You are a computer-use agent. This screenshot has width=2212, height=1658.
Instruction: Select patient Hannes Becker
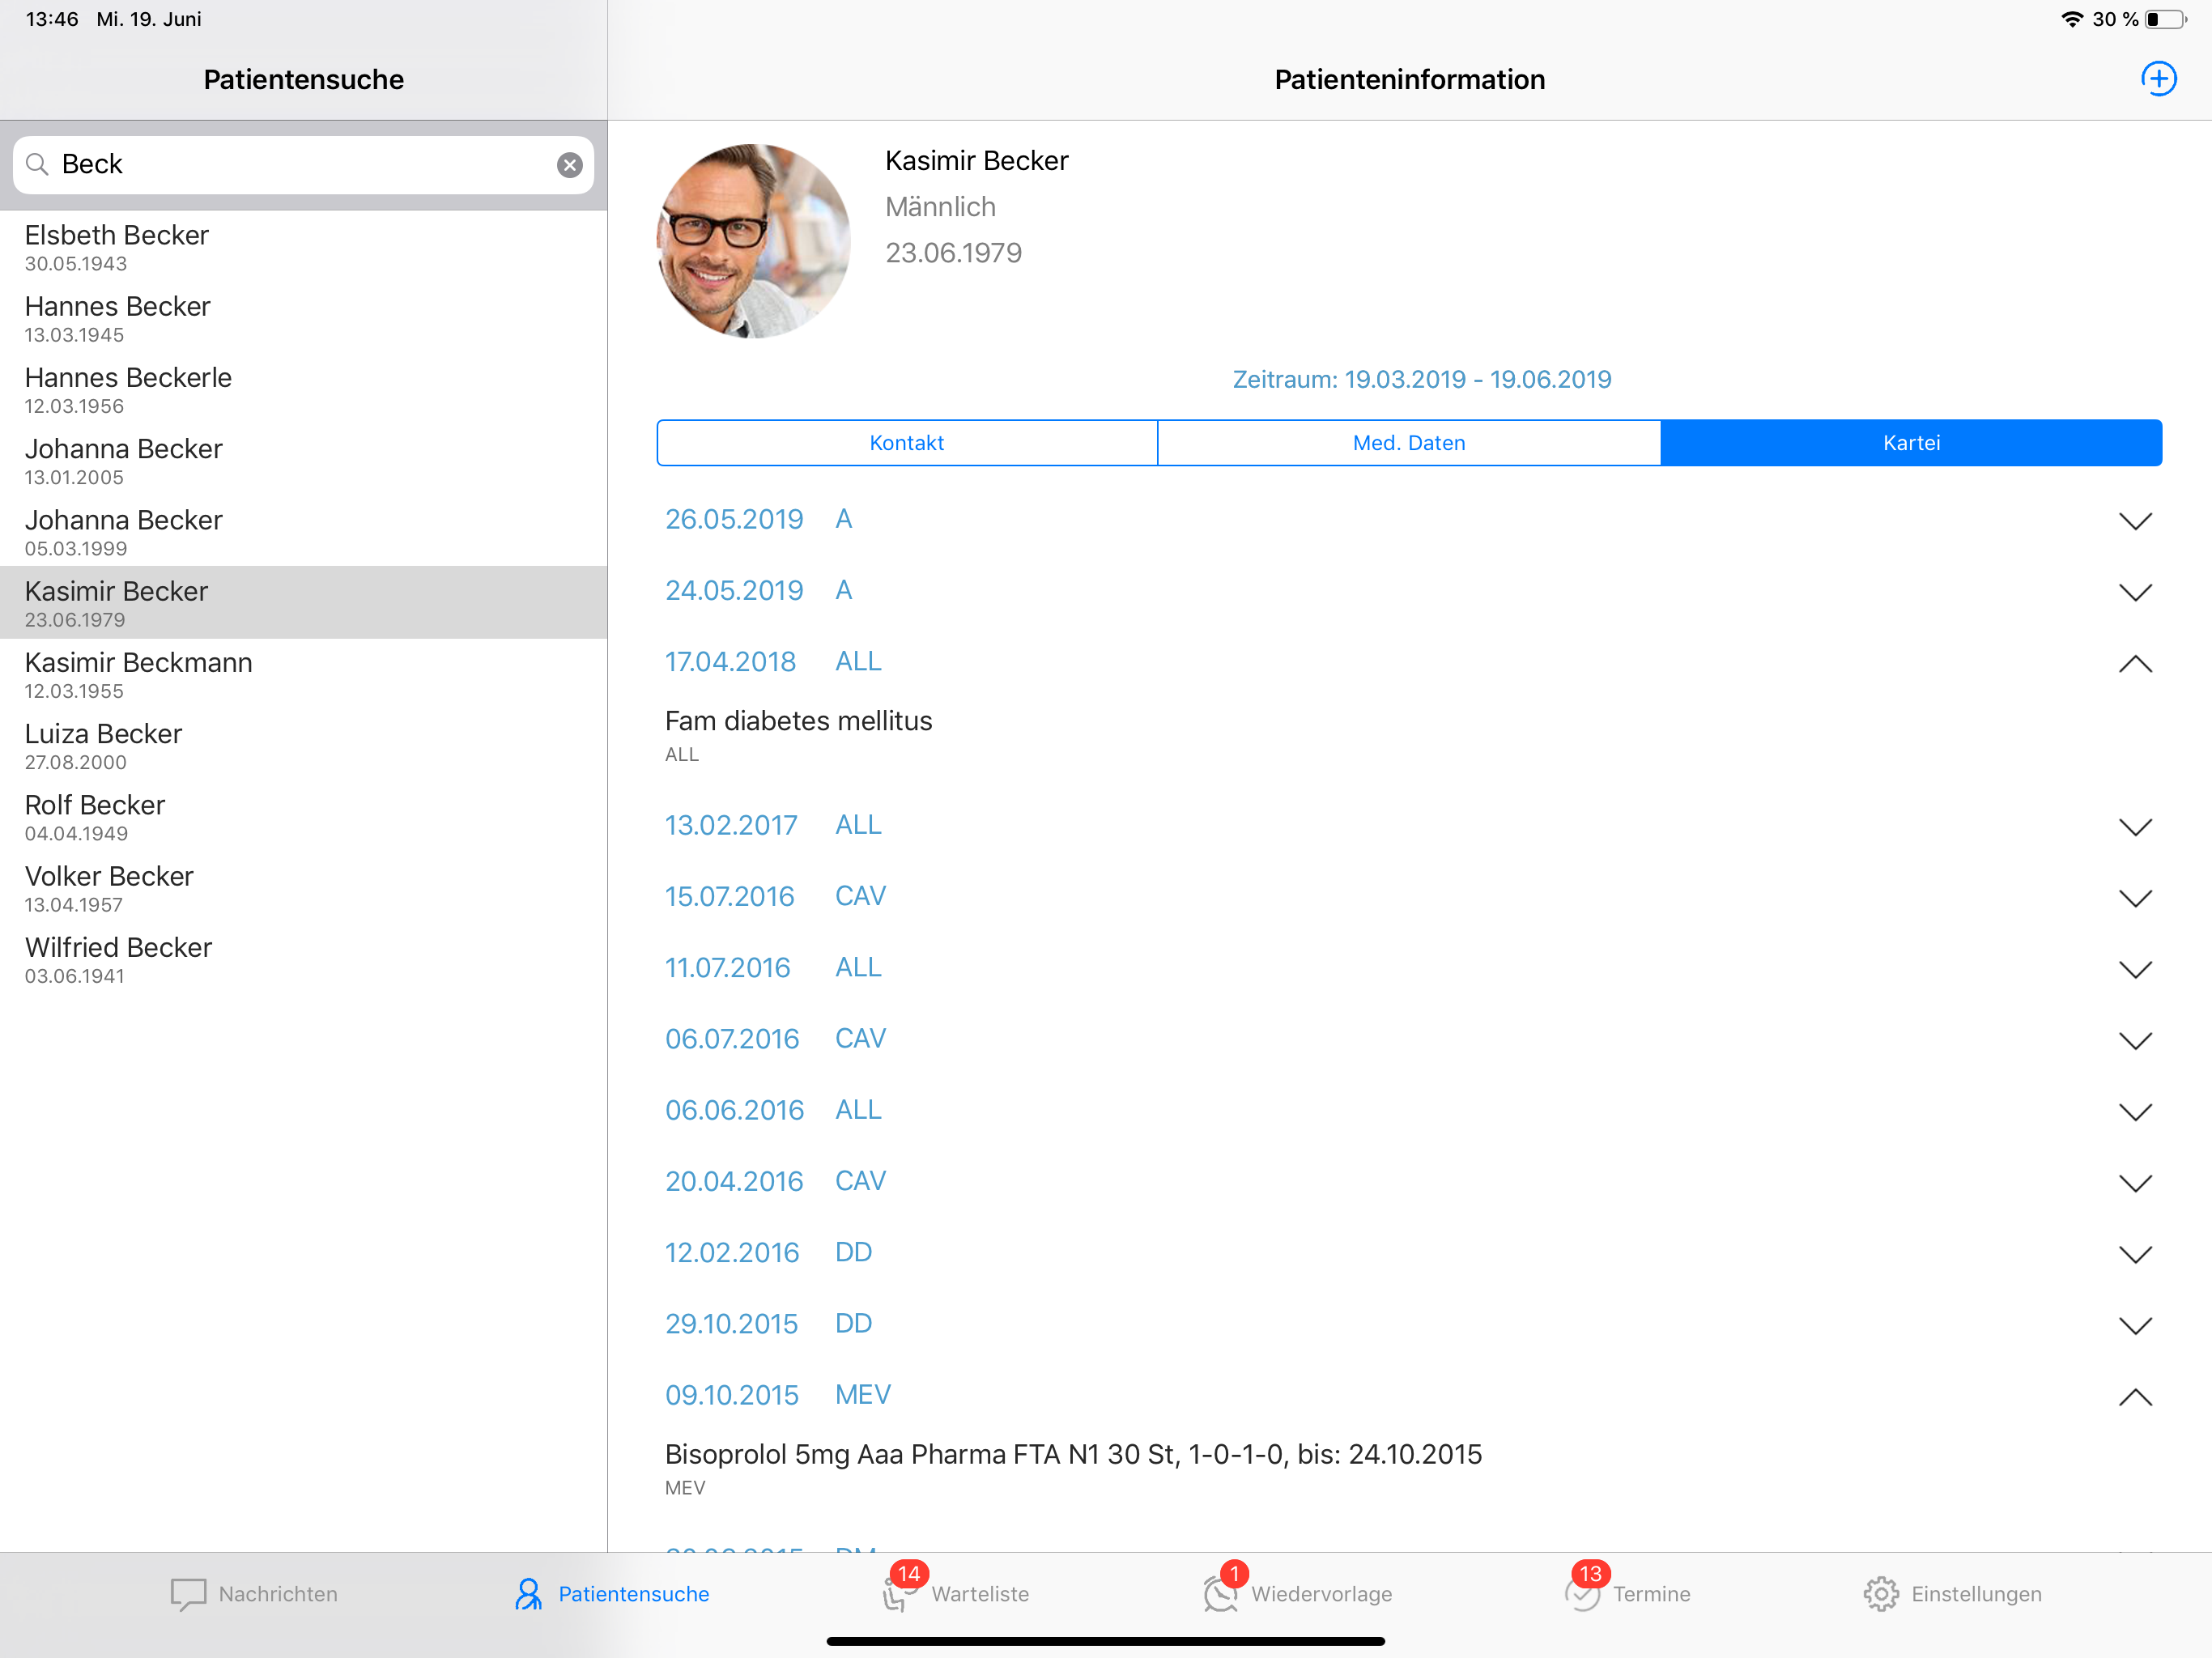[303, 318]
